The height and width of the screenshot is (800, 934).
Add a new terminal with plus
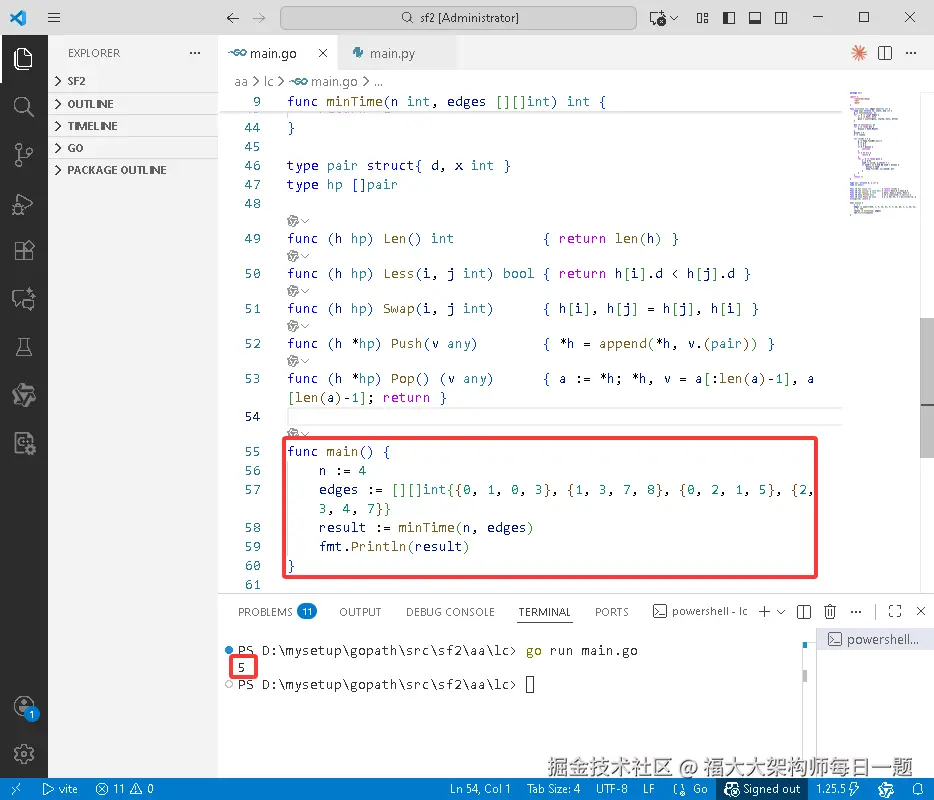click(765, 612)
